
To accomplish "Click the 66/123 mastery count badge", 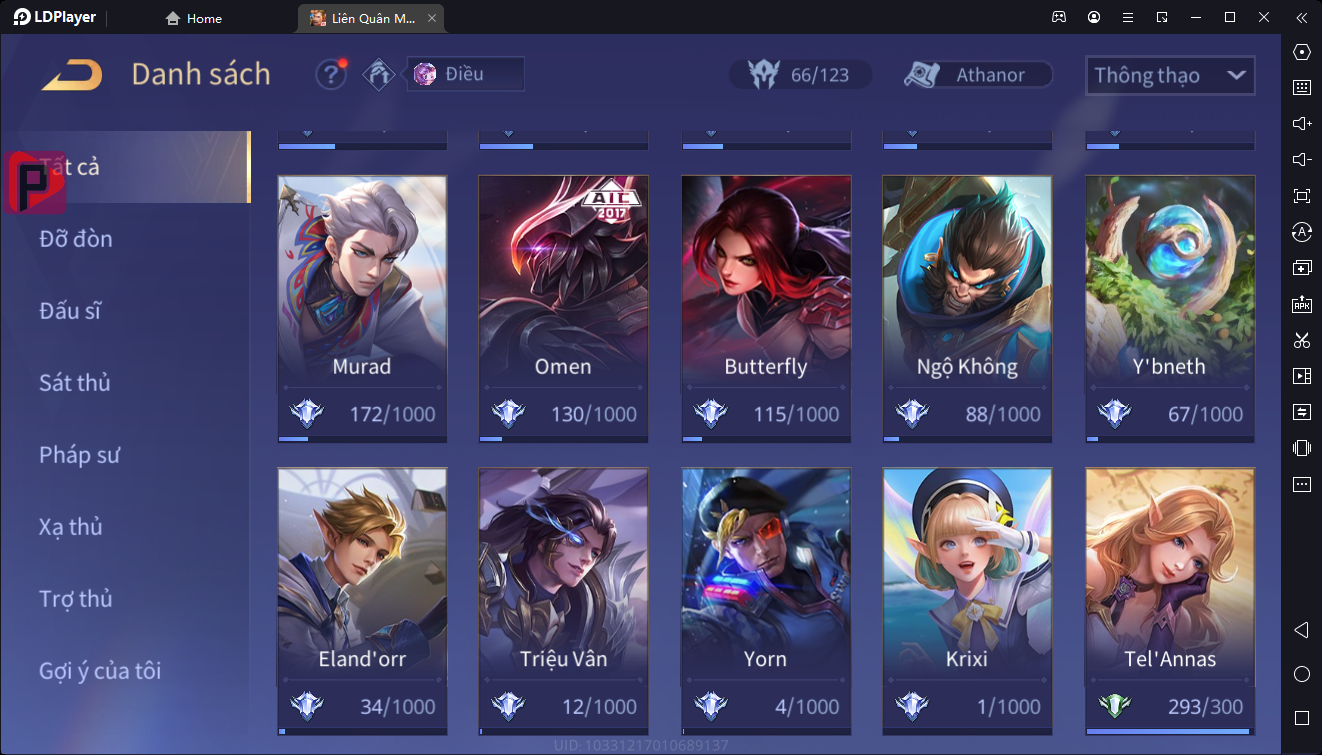I will [800, 75].
